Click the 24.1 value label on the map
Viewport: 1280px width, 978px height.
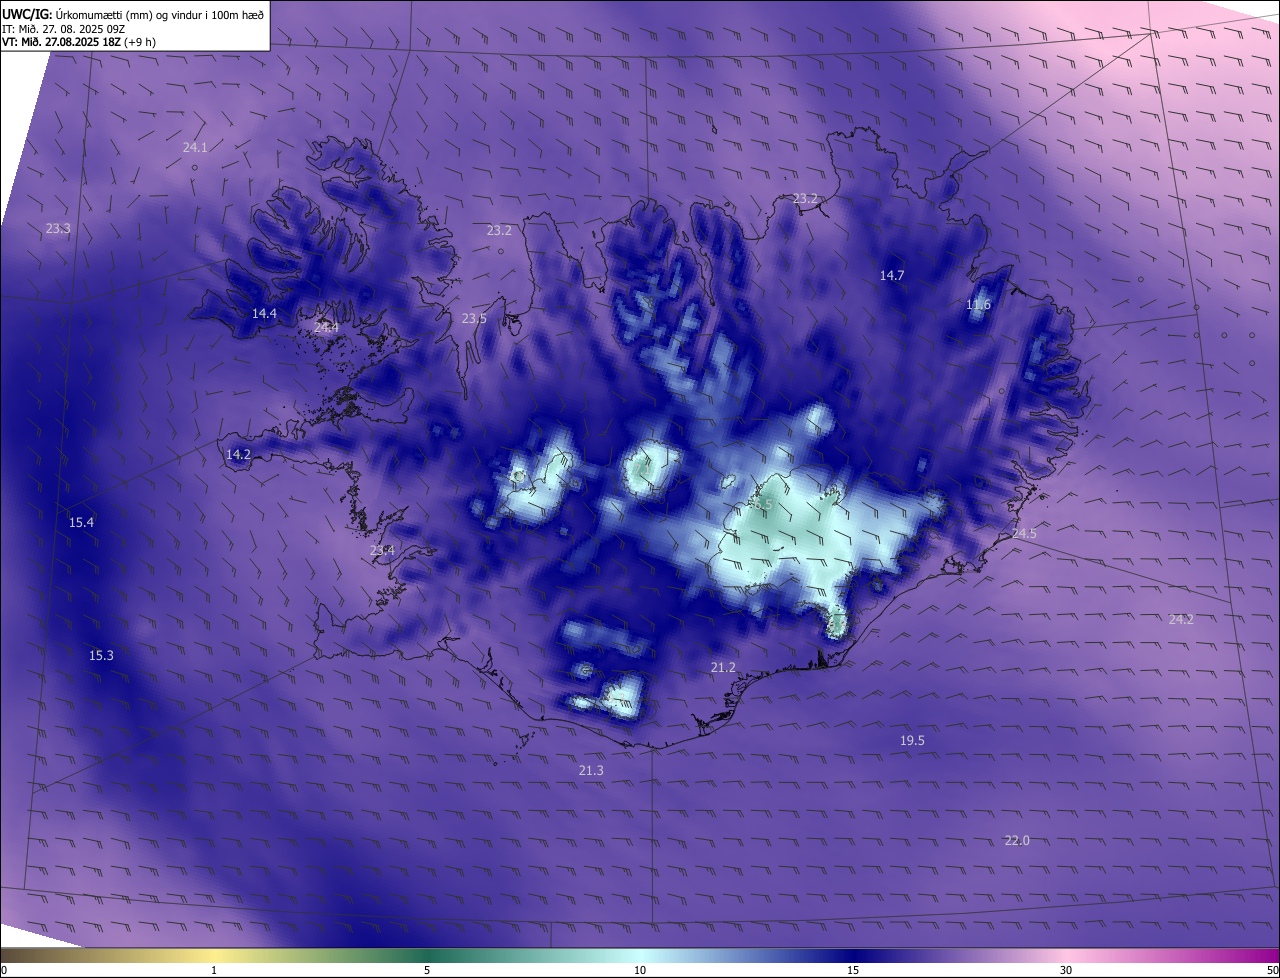pos(195,147)
